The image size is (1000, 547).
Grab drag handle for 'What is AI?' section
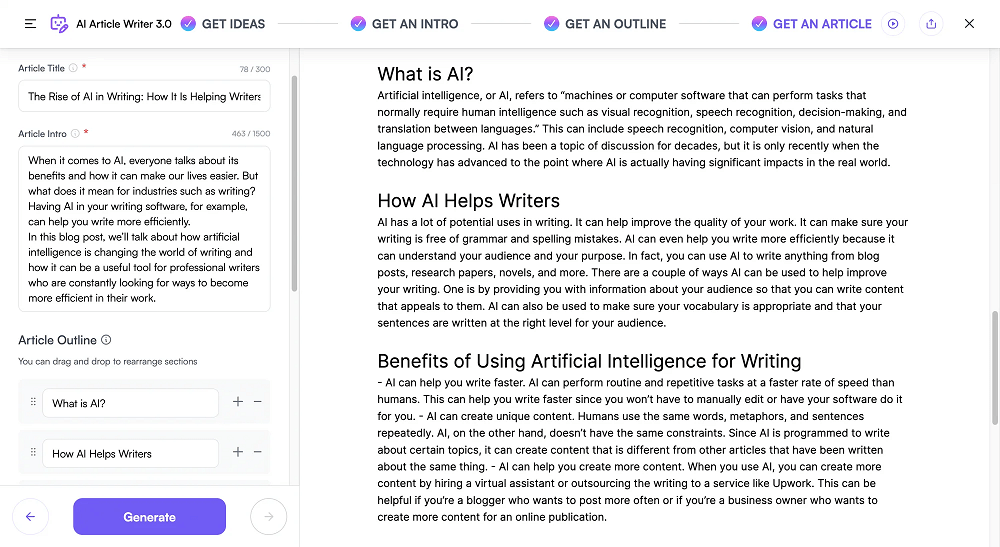click(x=33, y=402)
